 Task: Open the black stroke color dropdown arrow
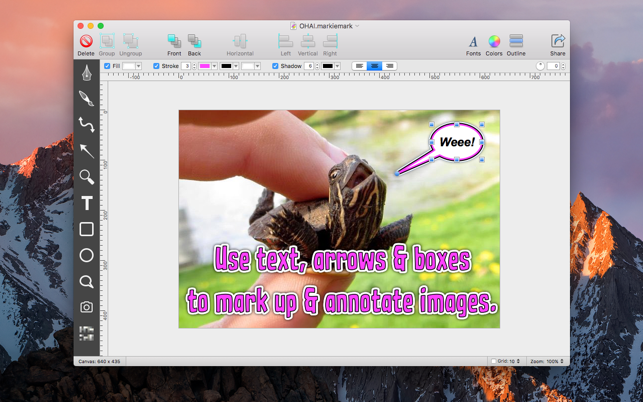(236, 66)
